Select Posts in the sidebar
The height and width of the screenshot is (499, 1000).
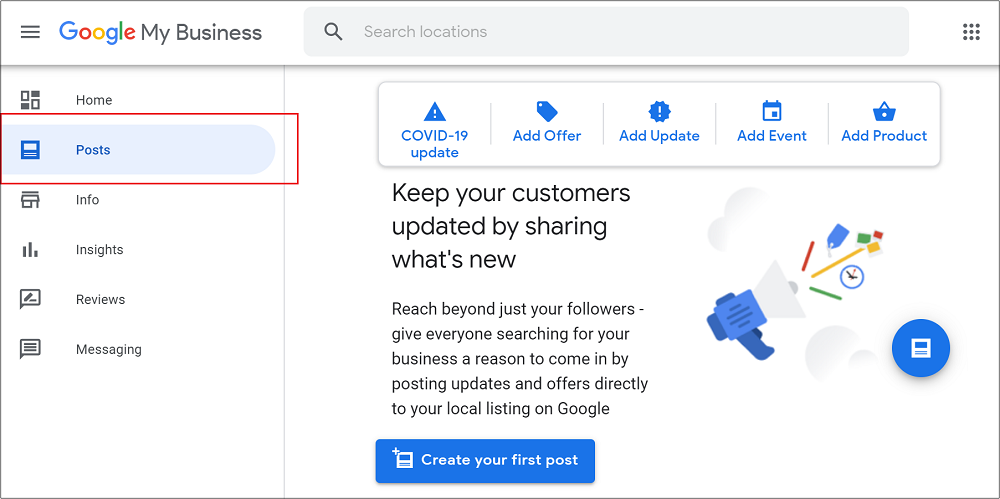tap(138, 150)
